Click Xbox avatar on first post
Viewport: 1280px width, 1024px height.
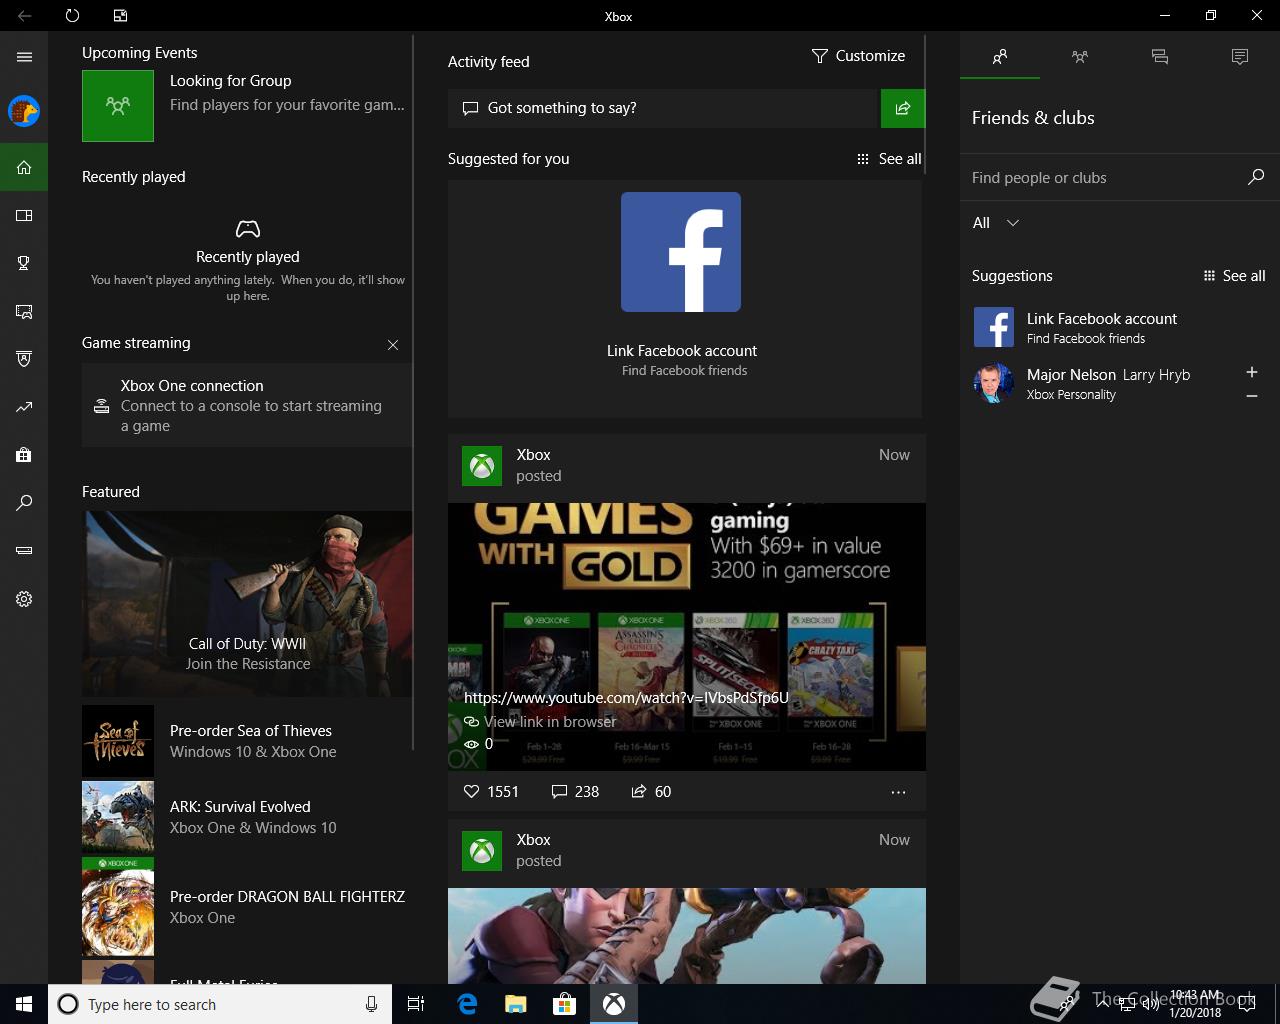(x=482, y=465)
